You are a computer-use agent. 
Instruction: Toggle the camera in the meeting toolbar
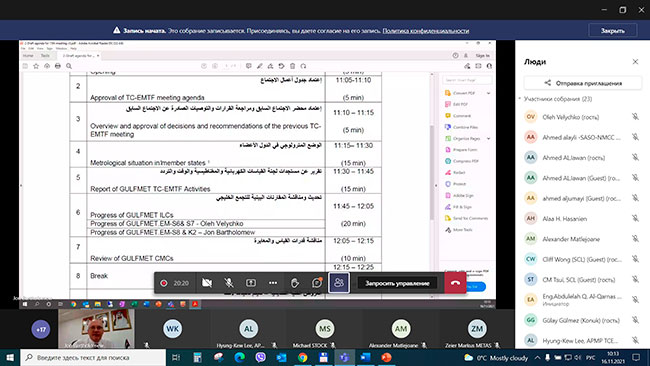pos(207,283)
